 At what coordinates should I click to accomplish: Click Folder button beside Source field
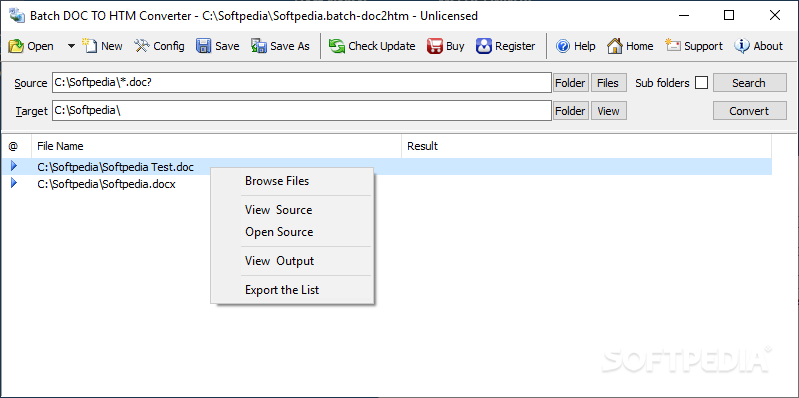tap(570, 83)
